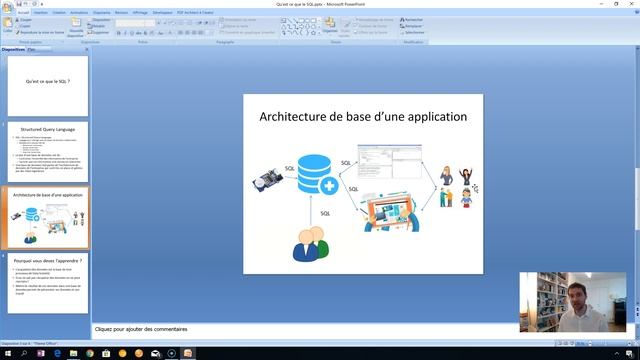Open Sélectionner dropdown in ribbon
This screenshot has width=640, height=360.
coord(413,32)
